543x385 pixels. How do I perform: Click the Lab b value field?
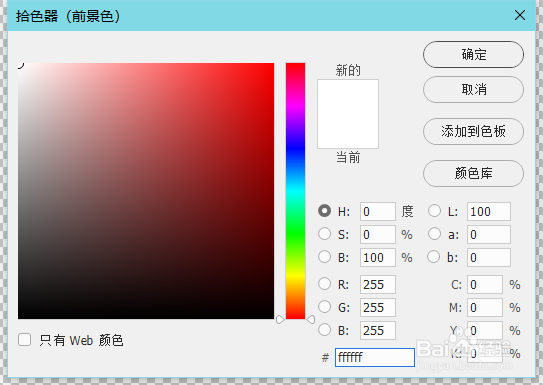pos(489,257)
